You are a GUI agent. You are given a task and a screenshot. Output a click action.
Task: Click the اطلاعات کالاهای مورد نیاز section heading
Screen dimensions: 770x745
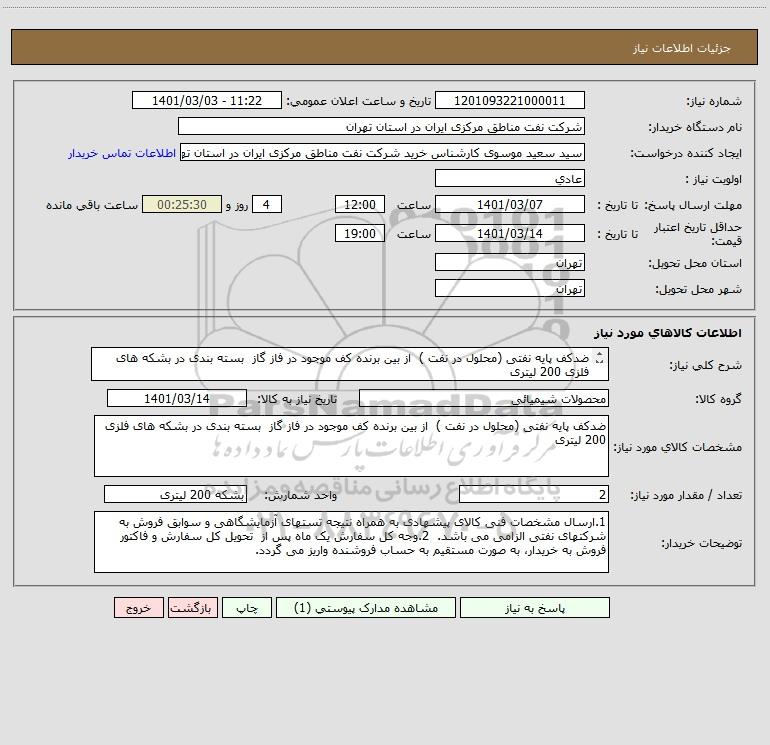click(x=668, y=333)
